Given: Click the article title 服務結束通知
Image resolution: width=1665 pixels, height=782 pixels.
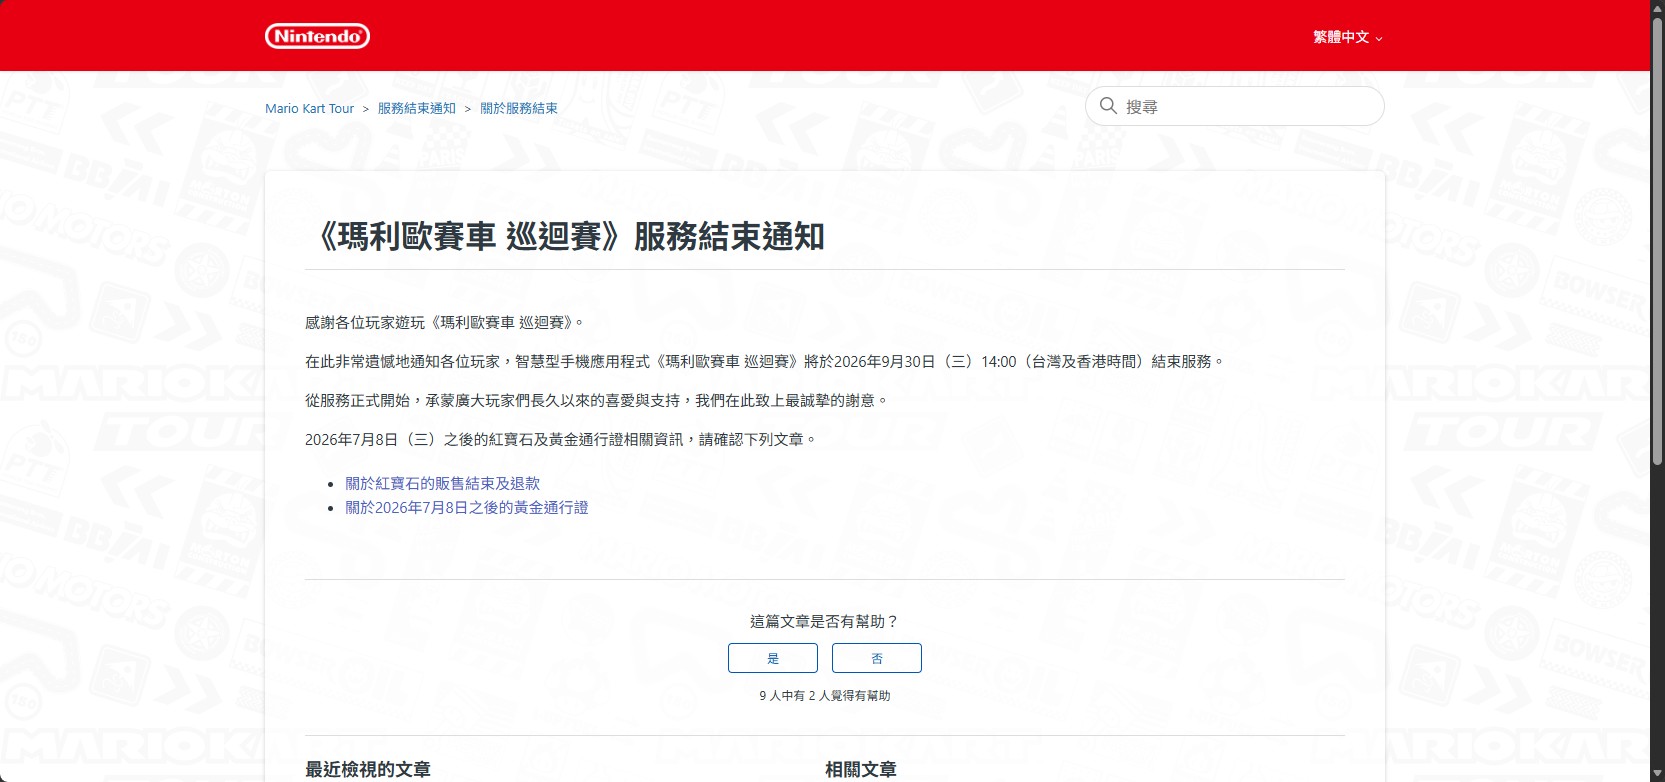Looking at the screenshot, I should (565, 236).
